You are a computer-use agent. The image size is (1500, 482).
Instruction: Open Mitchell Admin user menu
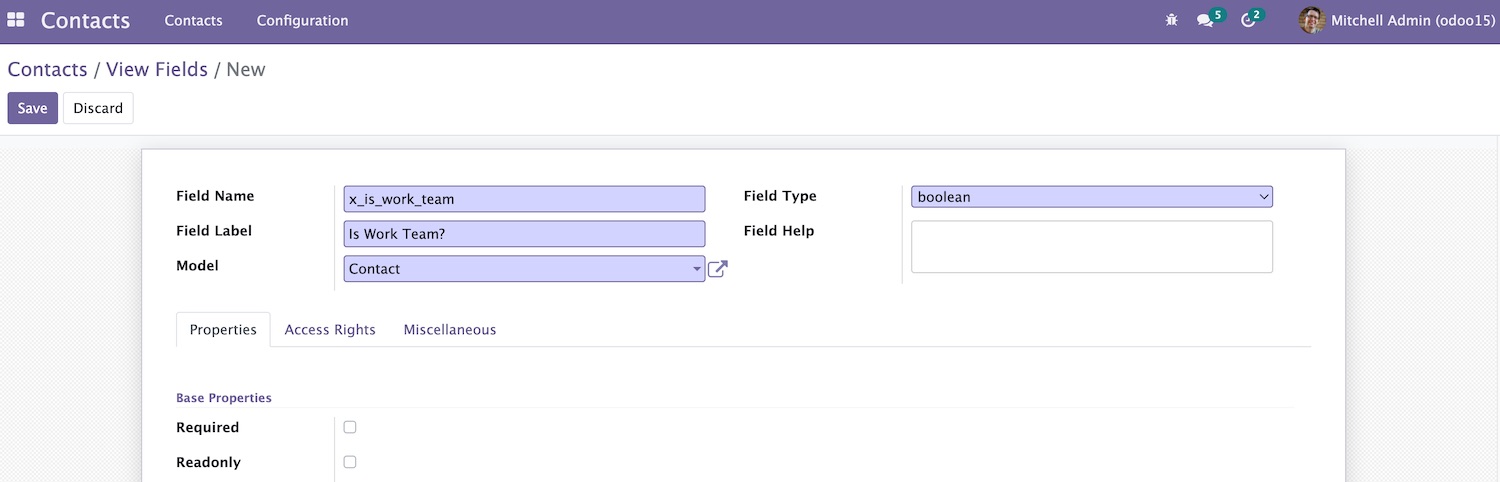coord(1396,20)
